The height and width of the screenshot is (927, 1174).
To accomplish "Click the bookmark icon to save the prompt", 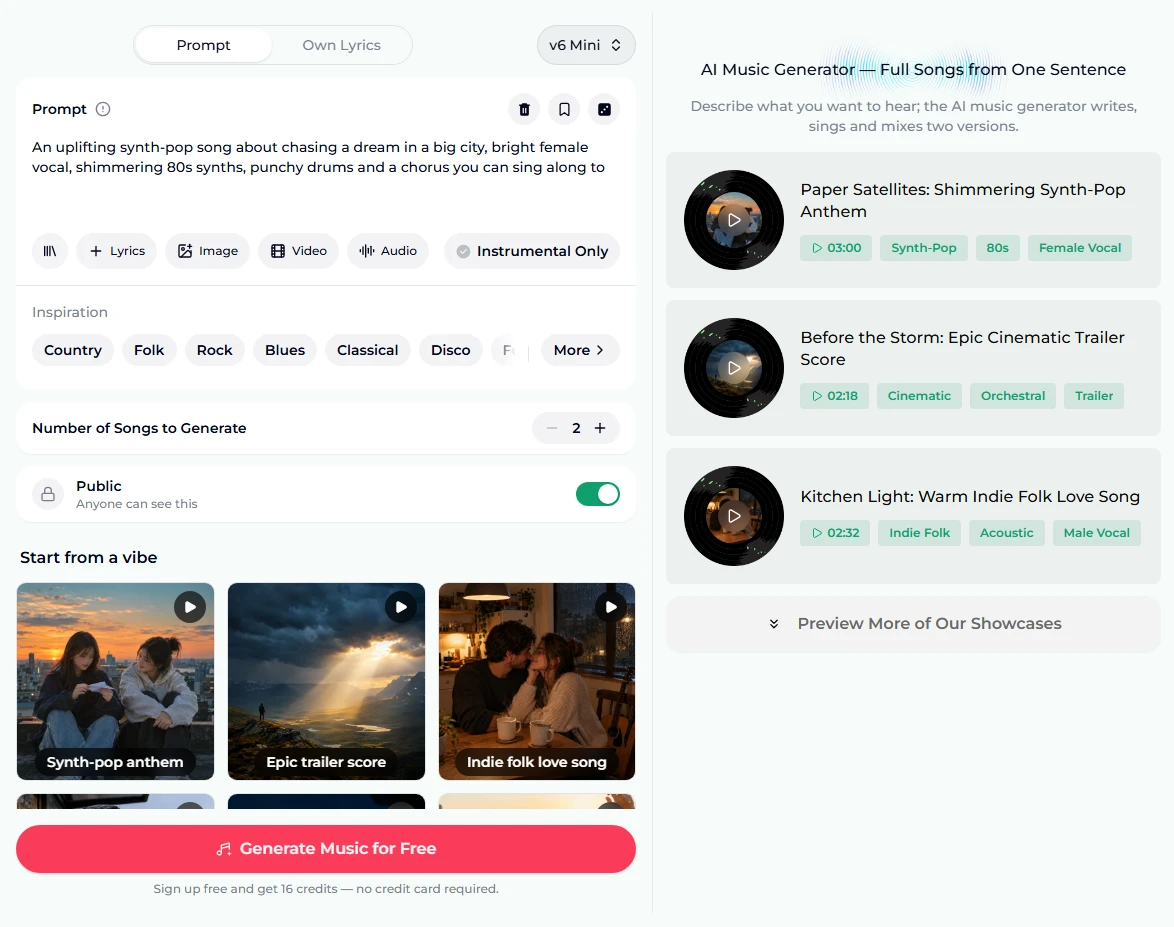I will pos(565,109).
